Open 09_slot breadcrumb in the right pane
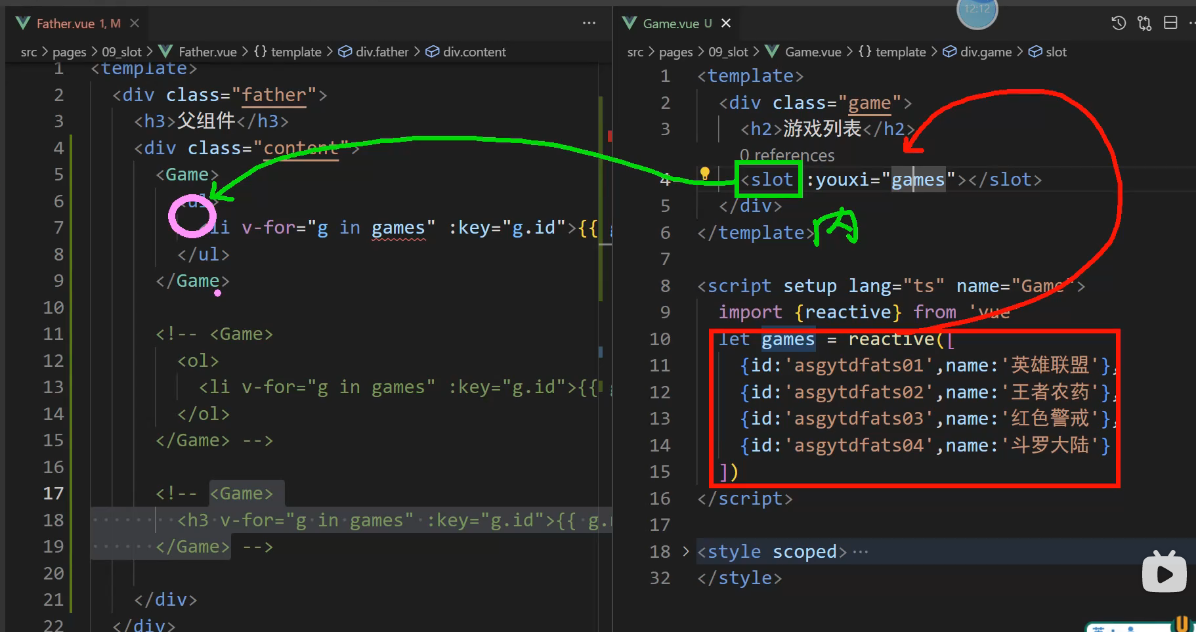 point(728,52)
